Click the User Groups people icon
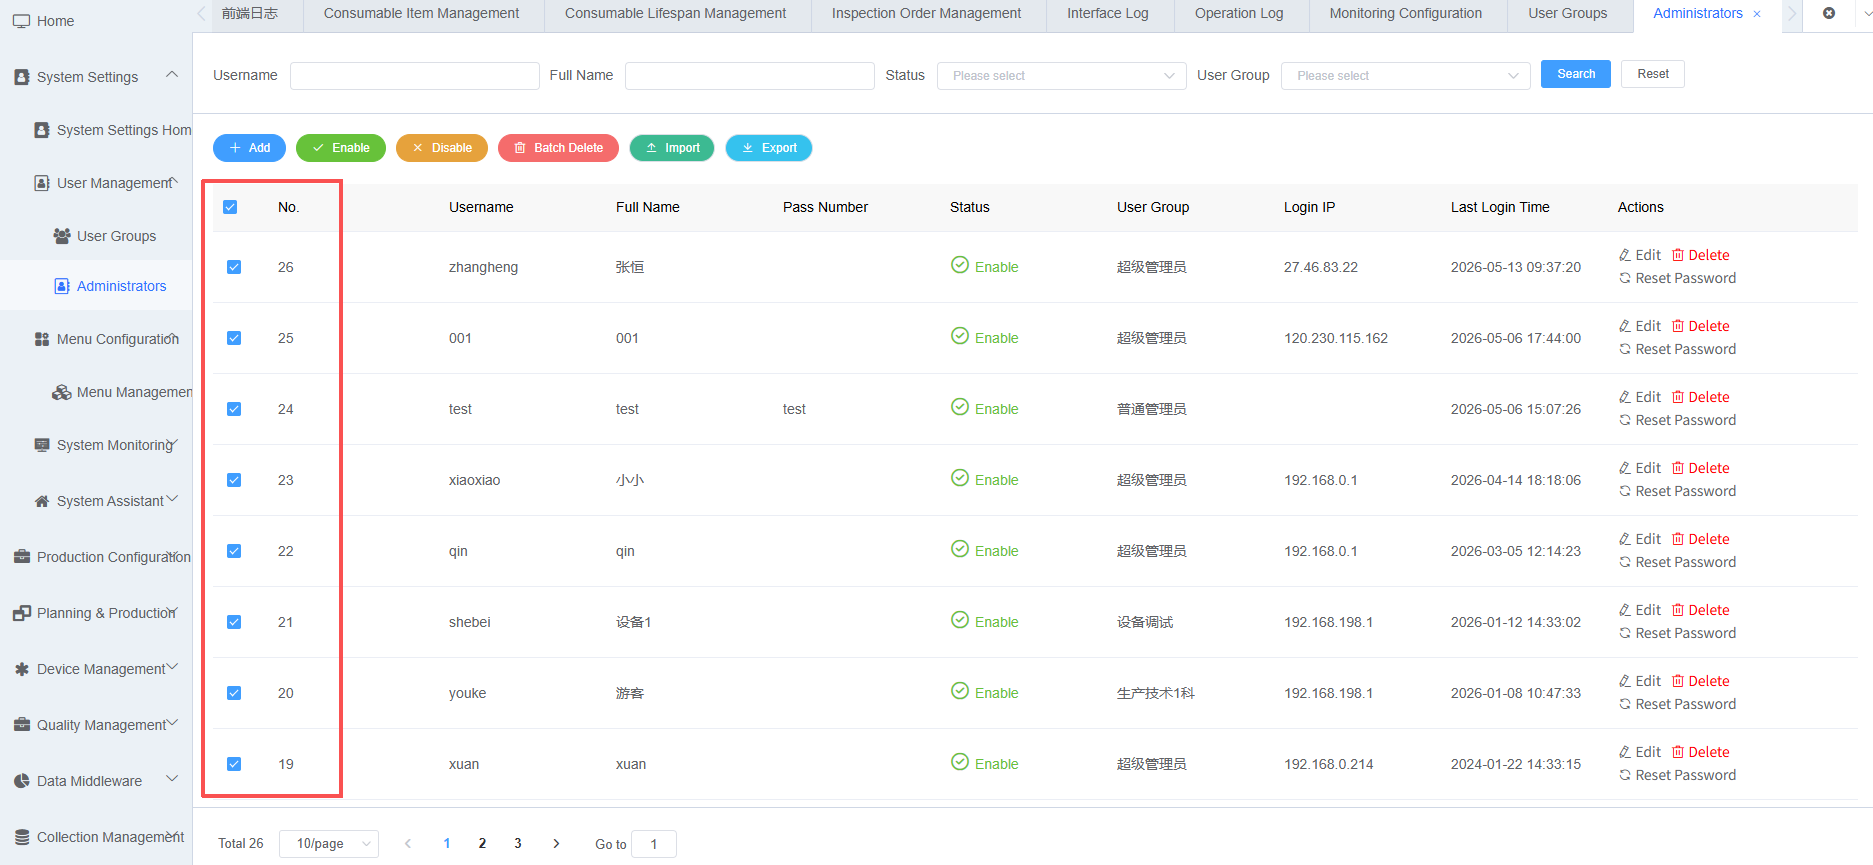This screenshot has height=865, width=1873. coord(62,236)
